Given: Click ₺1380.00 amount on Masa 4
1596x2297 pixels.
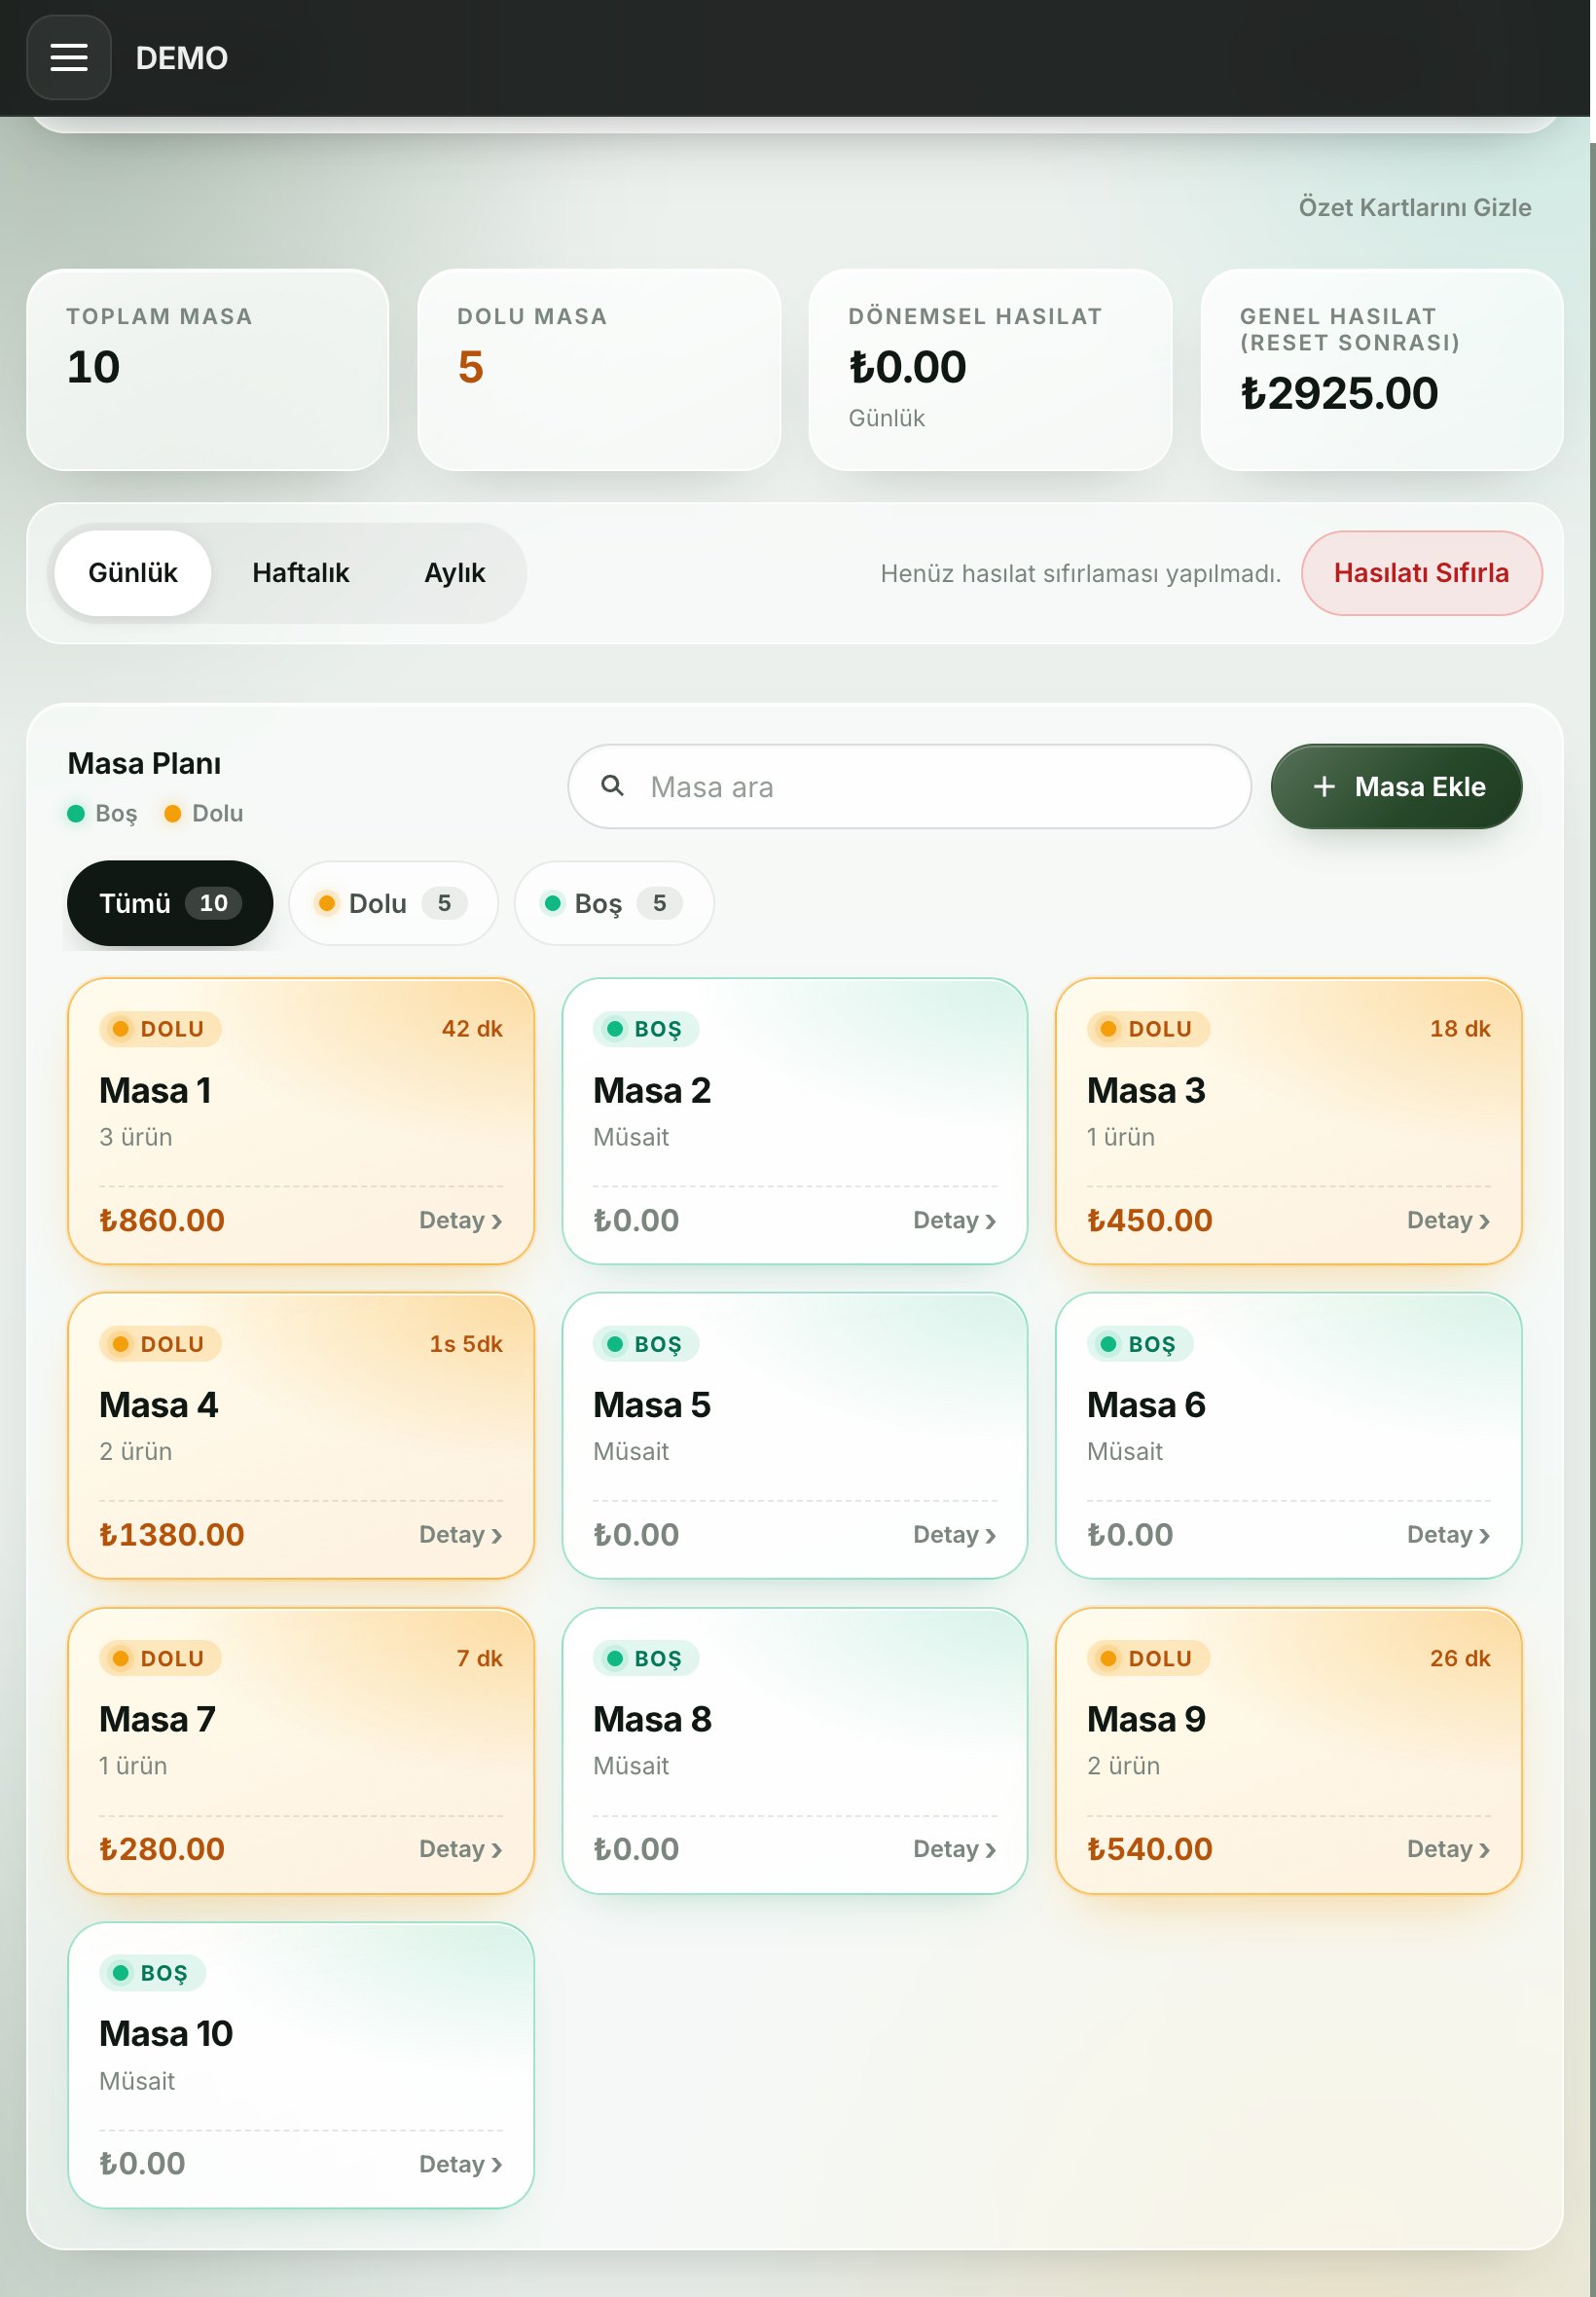Looking at the screenshot, I should (x=171, y=1534).
